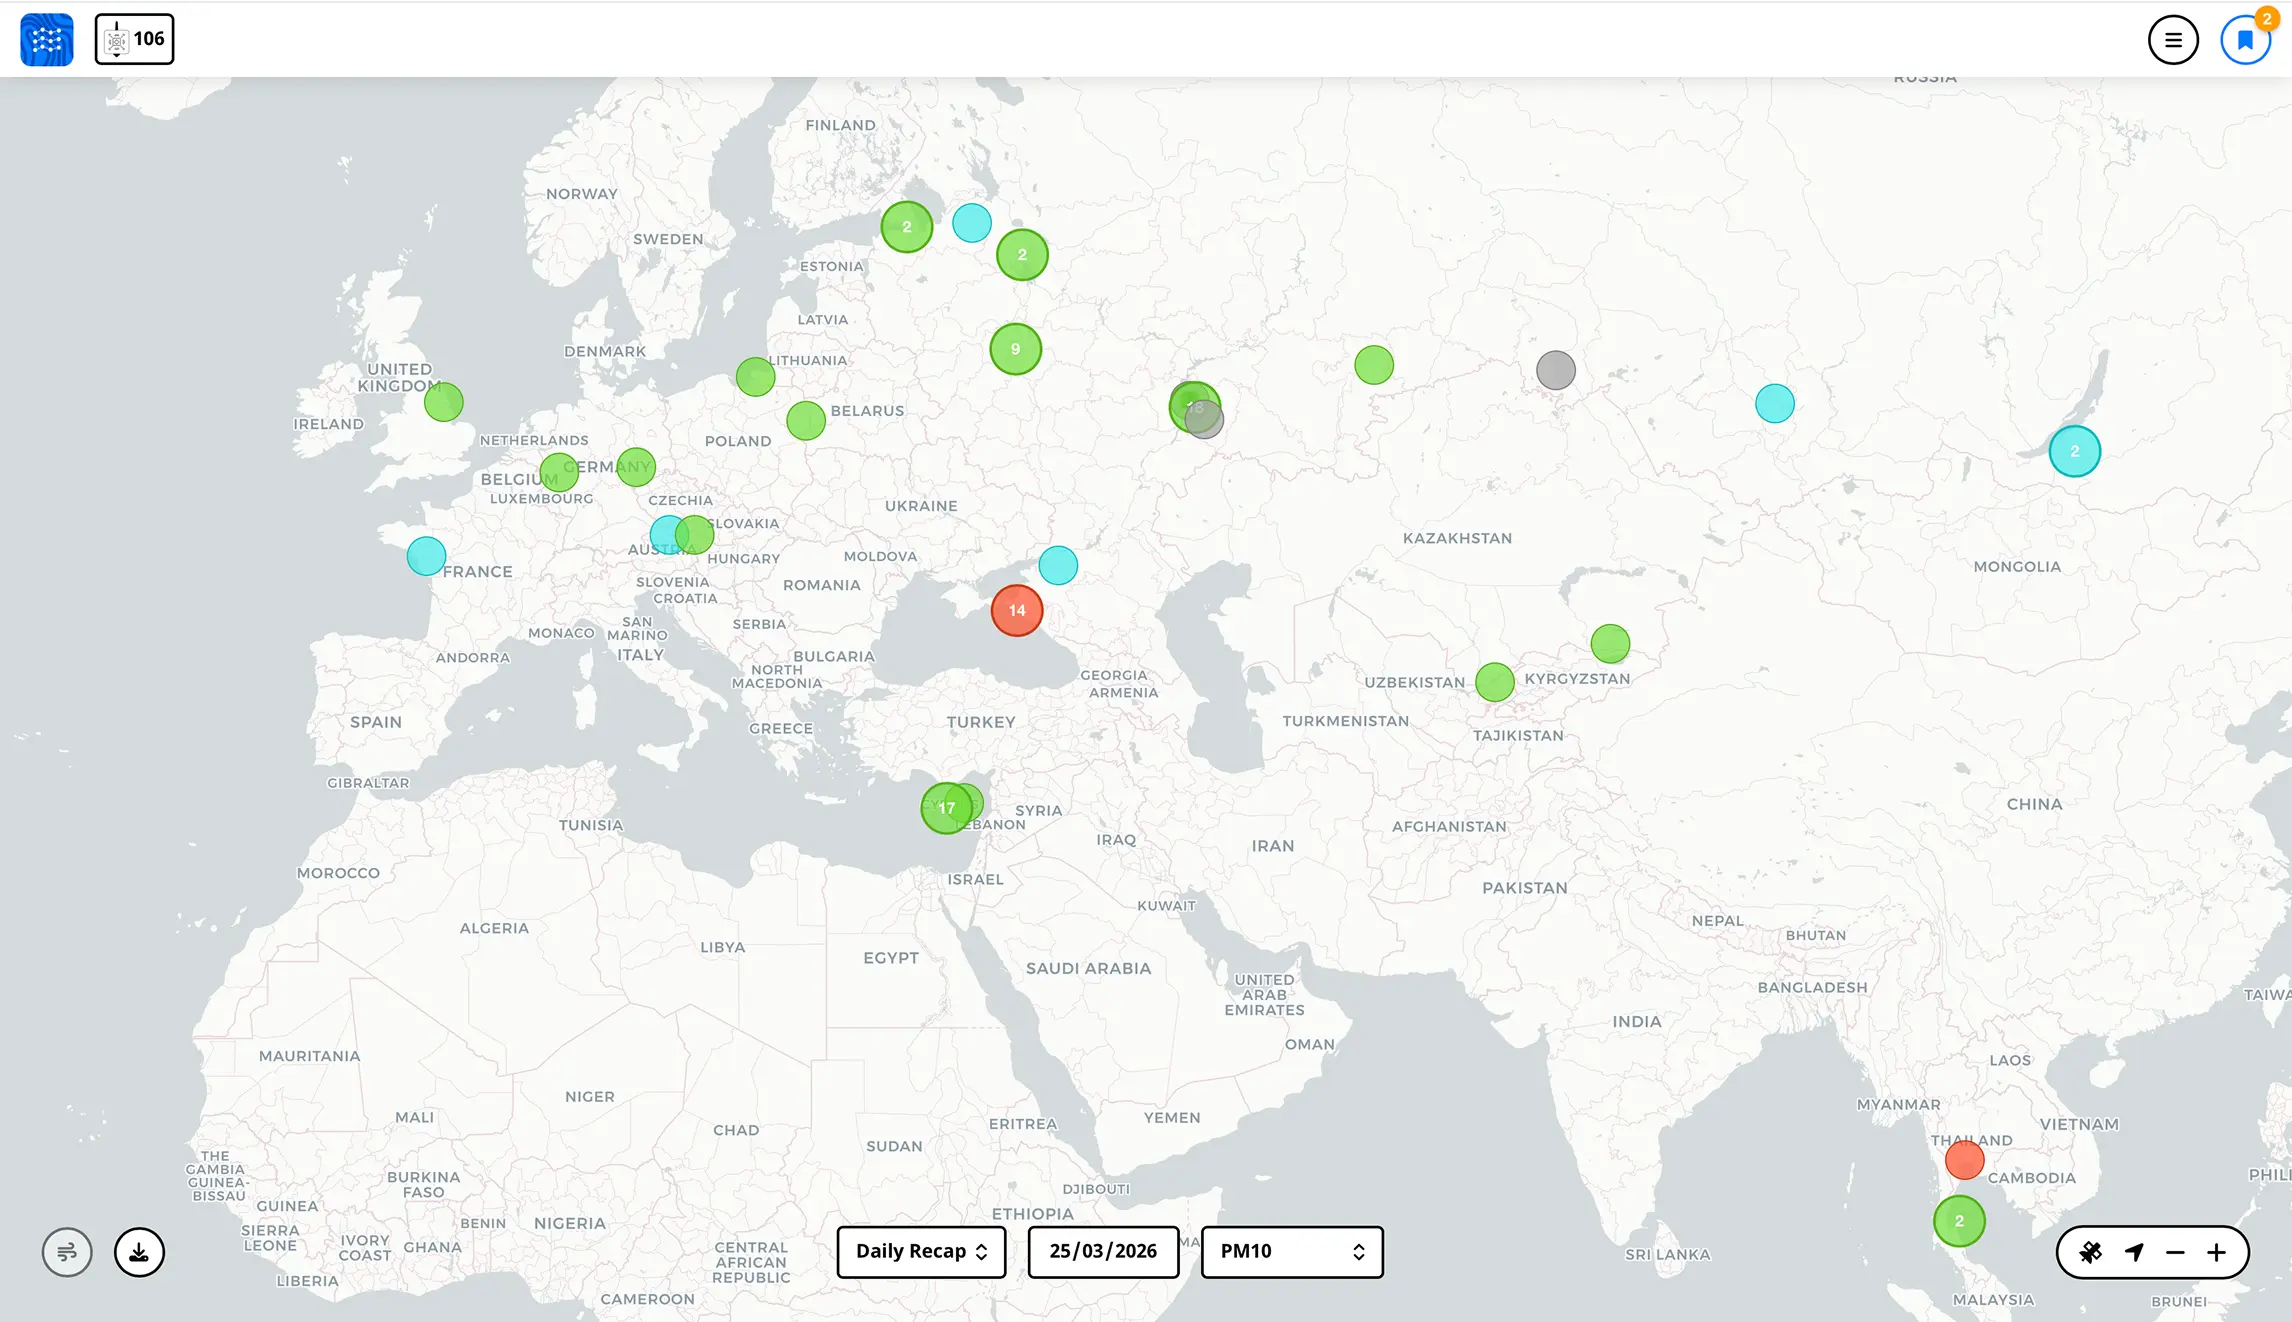Image resolution: width=2292 pixels, height=1322 pixels.
Task: Zoom out with the minus icon
Action: pyautogui.click(x=2175, y=1252)
